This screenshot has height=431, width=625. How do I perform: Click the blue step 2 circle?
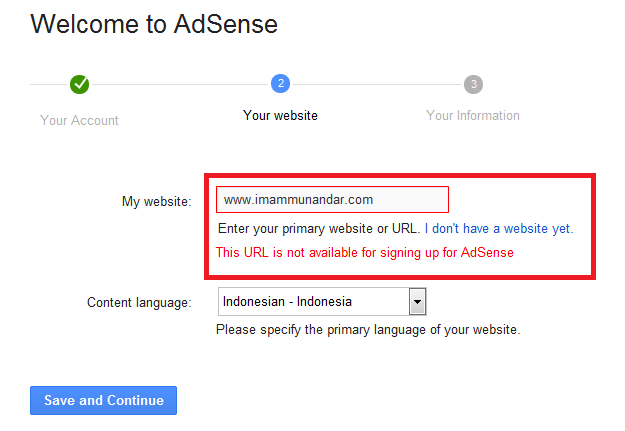point(280,84)
